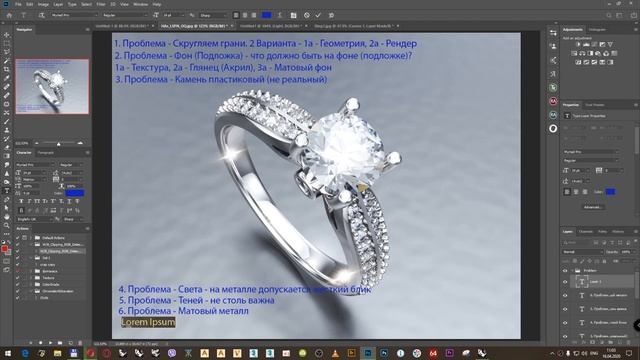Image resolution: width=640 pixels, height=360 pixels.
Task: Select the Move tool at toolbar top
Action: (7, 35)
